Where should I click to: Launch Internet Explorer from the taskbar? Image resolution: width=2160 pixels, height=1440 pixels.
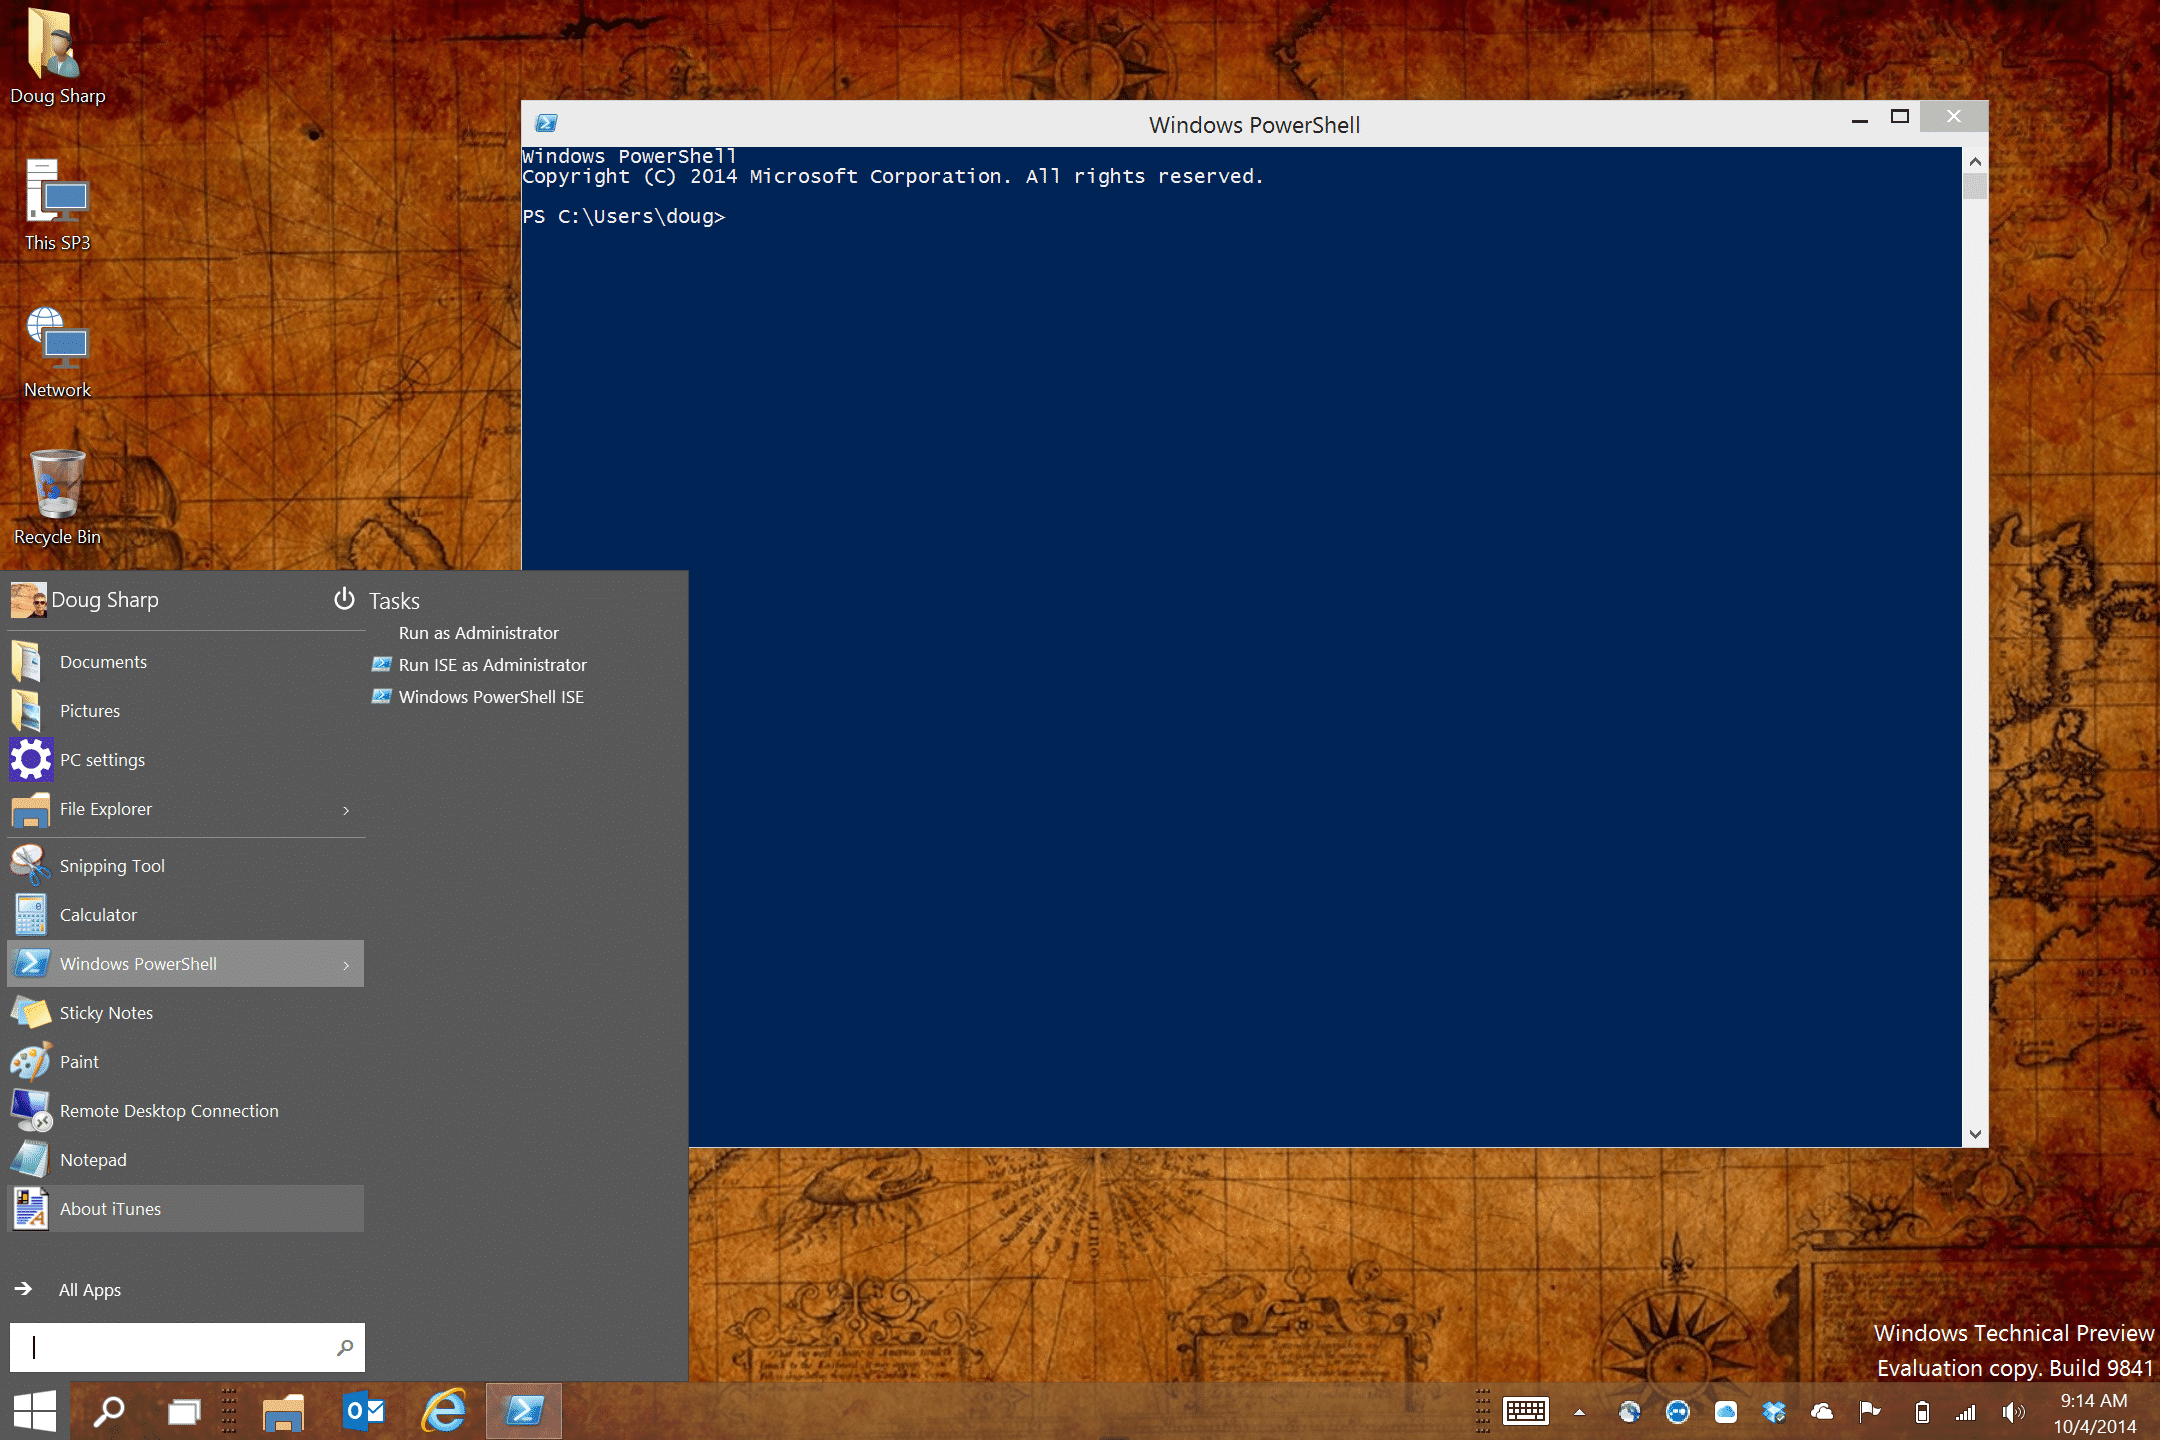tap(444, 1411)
